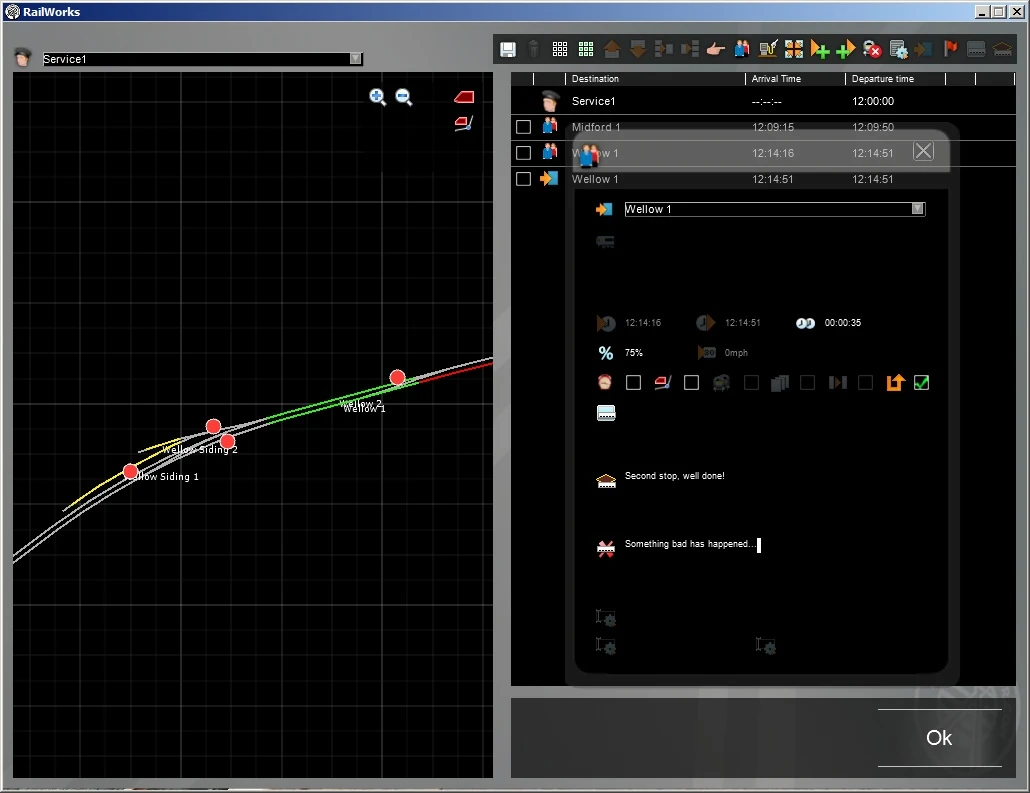Viewport: 1030px width, 793px height.
Task: Select the Midford 1 instruction row
Action: [x=763, y=127]
